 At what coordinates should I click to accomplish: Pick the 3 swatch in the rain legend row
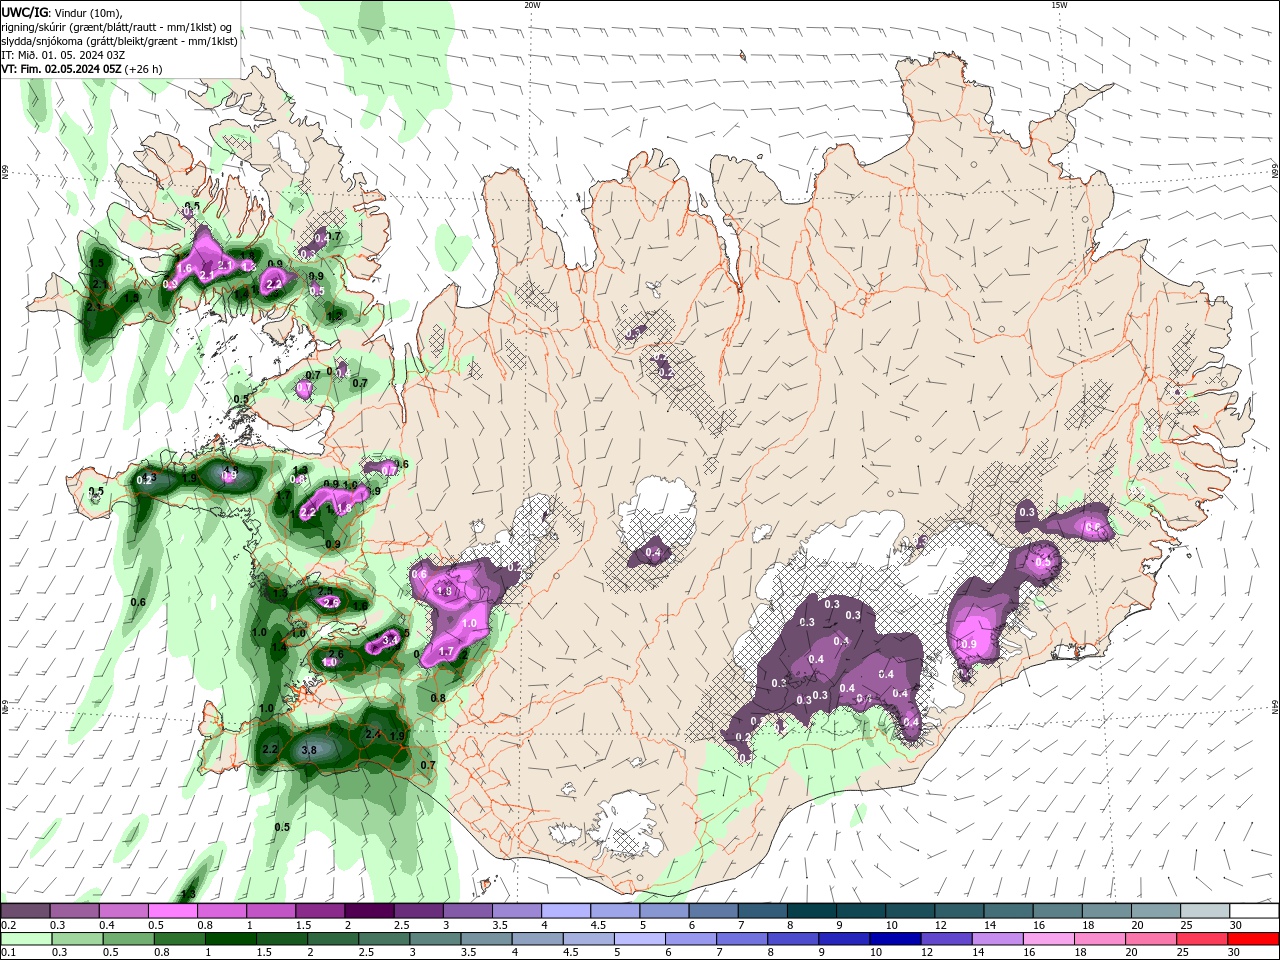(436, 939)
